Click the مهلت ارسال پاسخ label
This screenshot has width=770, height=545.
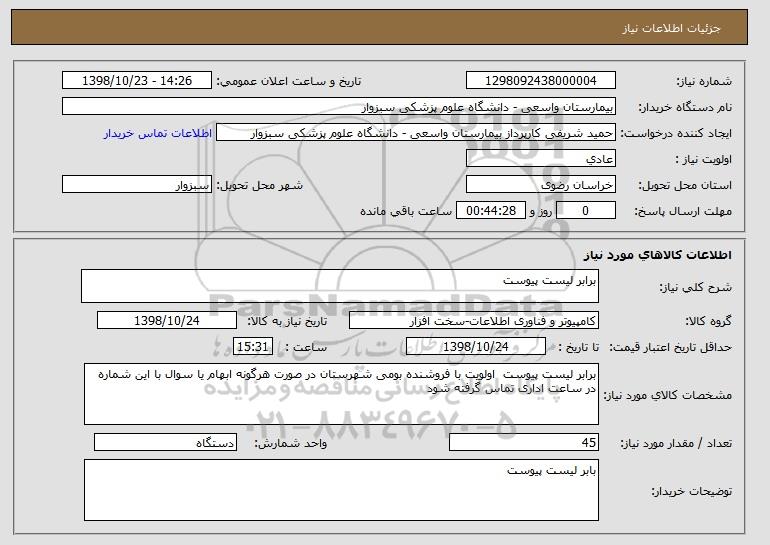point(683,211)
